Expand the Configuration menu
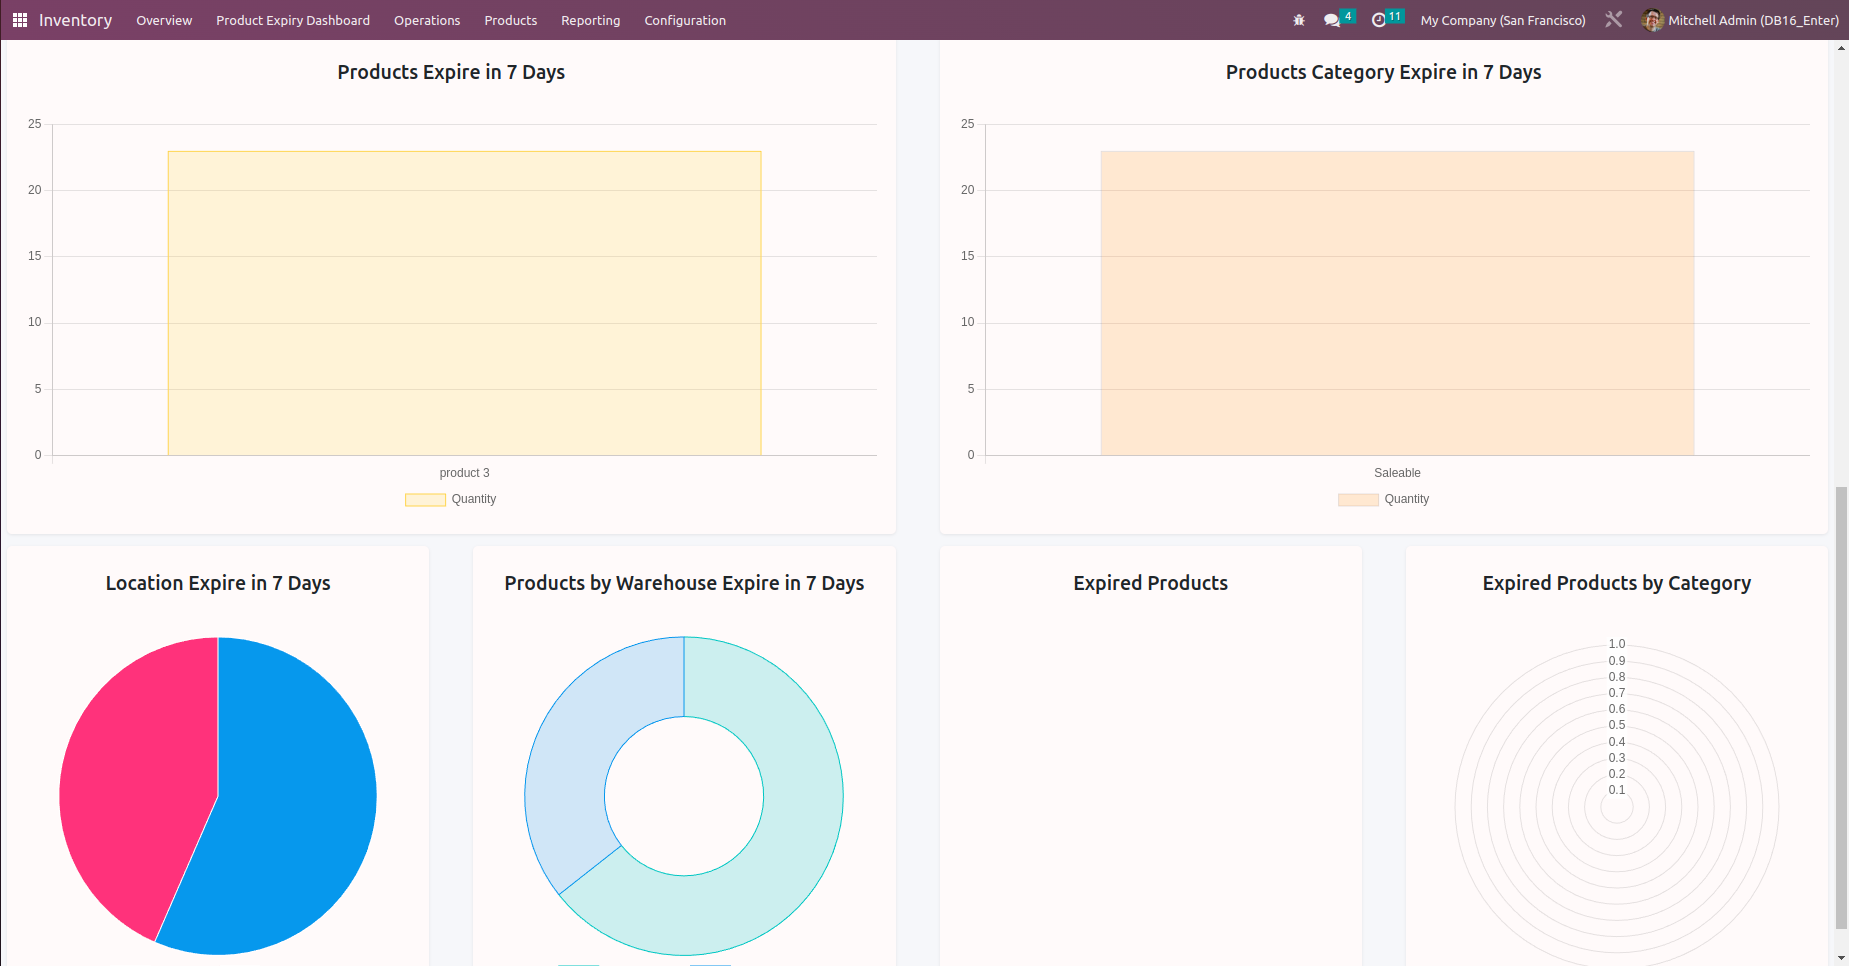 685,20
